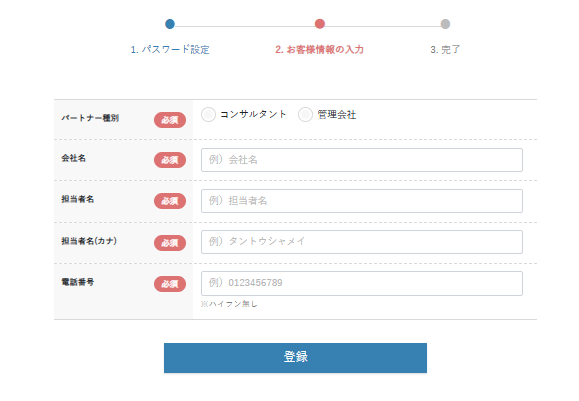Click the gray step 3 progress dot
The image size is (579, 401).
click(445, 24)
